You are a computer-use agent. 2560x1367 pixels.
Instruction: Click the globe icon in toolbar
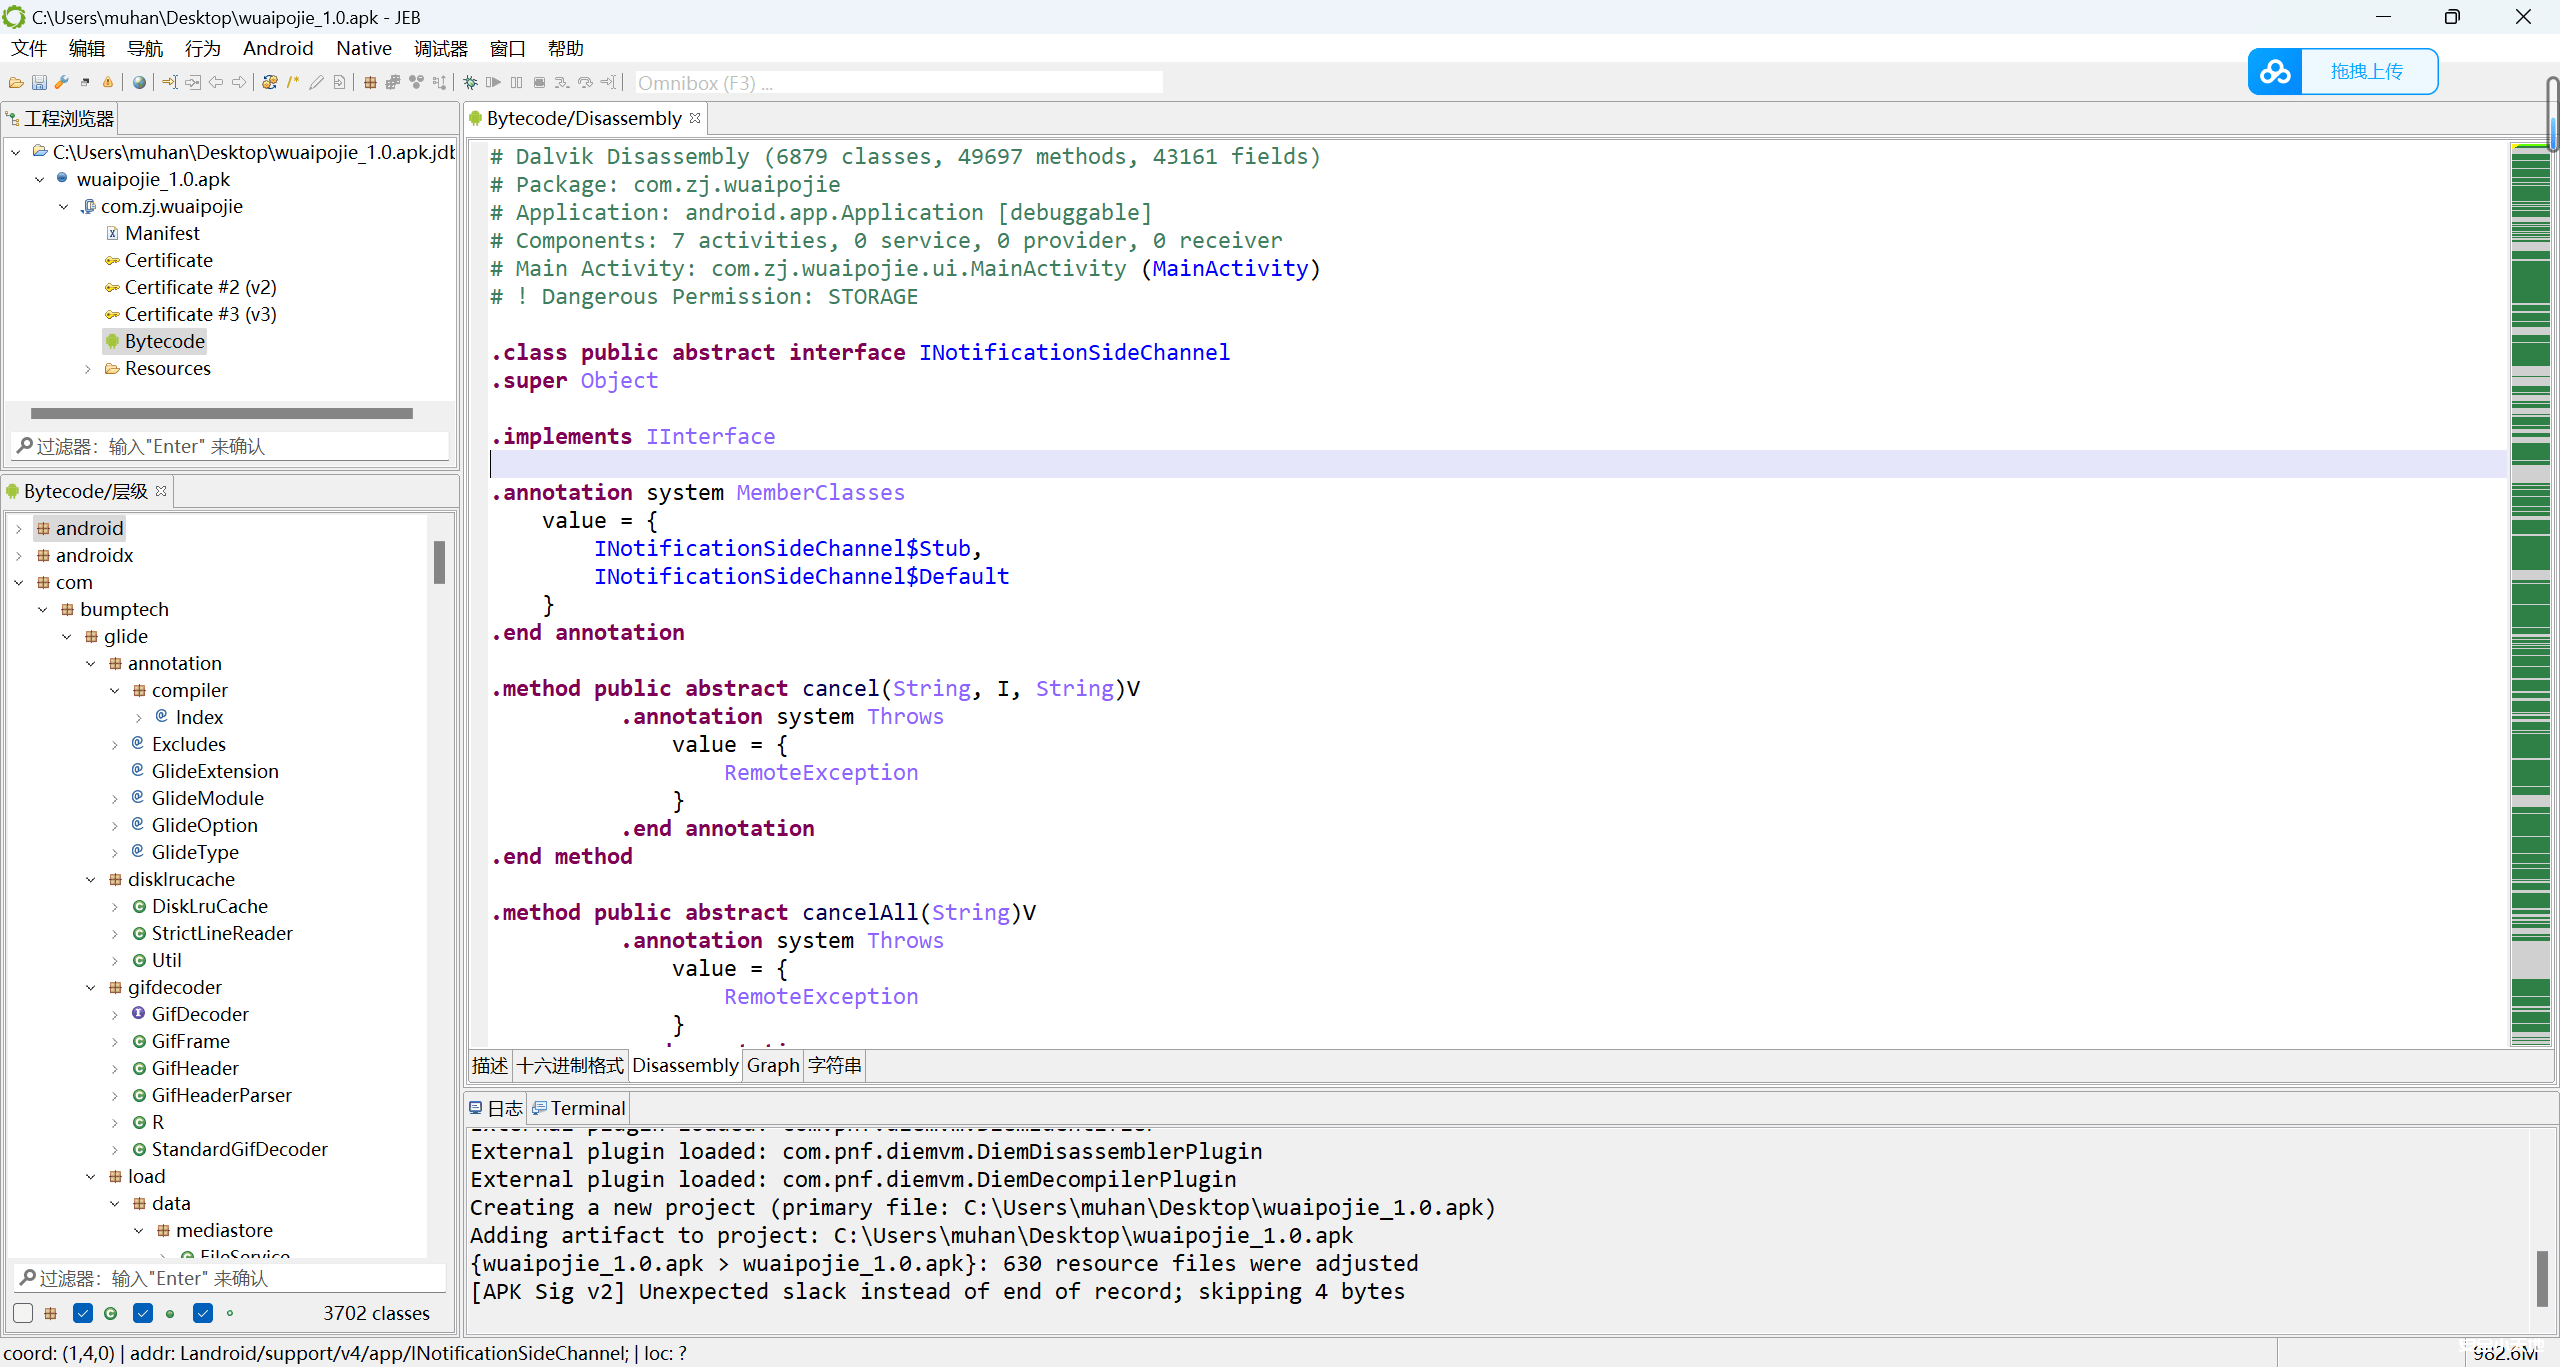139,83
